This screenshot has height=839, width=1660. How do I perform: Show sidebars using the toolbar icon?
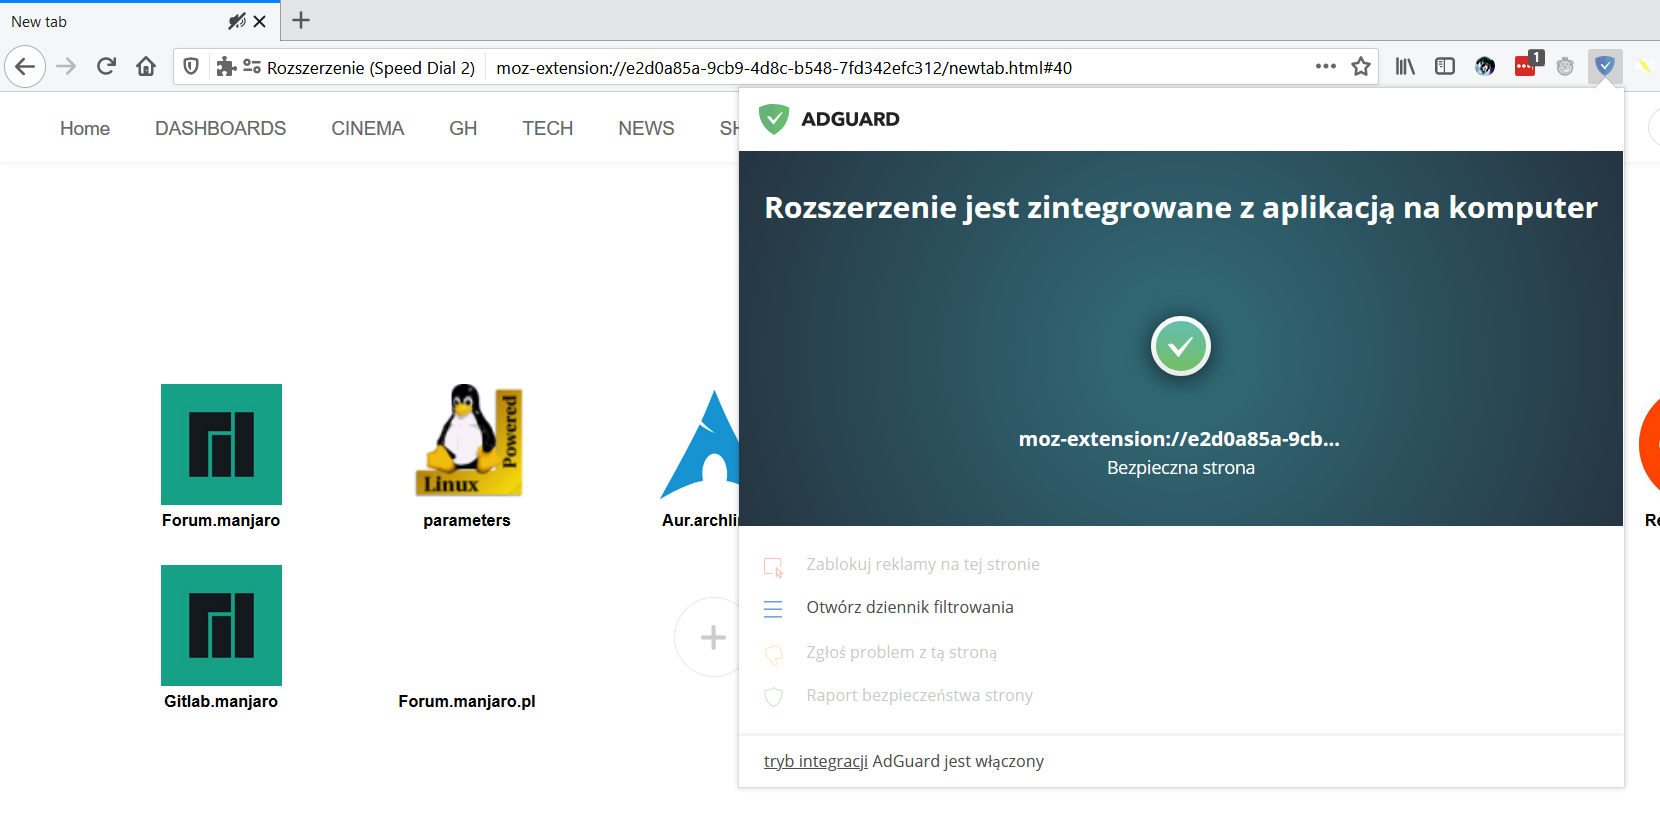point(1445,67)
